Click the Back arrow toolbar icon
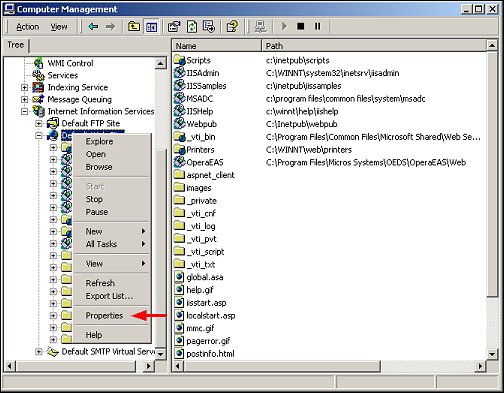Viewport: 504px width, 393px height. tap(93, 26)
